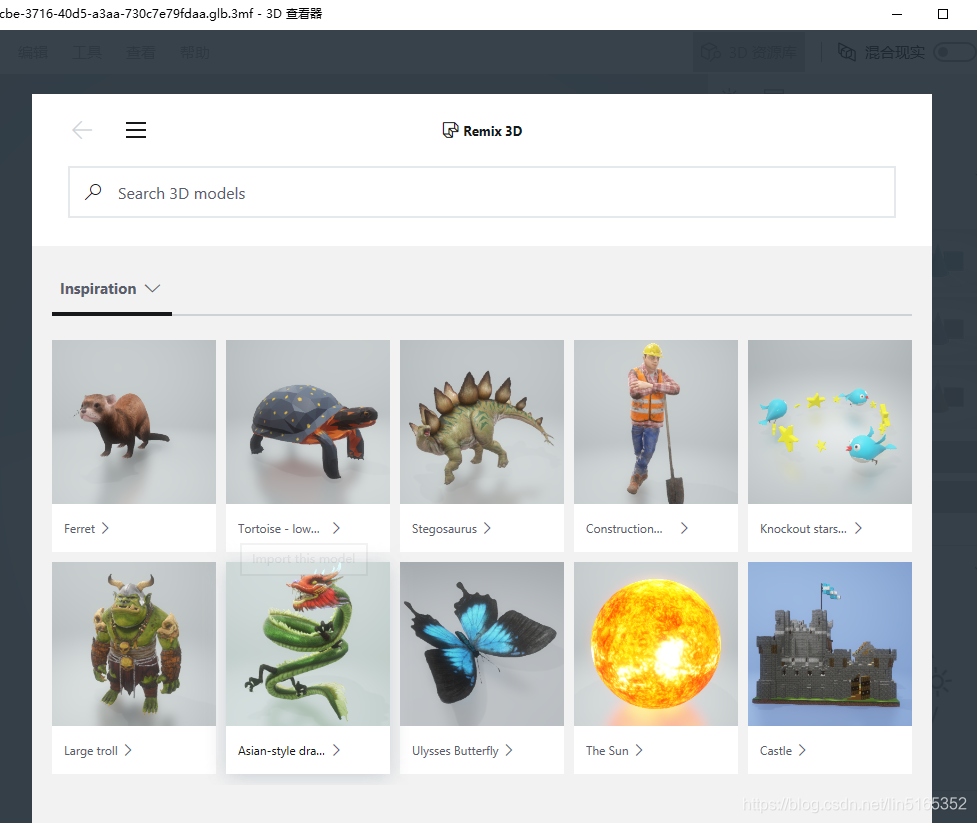Open the Tortoise low-poly thumbnail
977x823 pixels.
pos(308,422)
